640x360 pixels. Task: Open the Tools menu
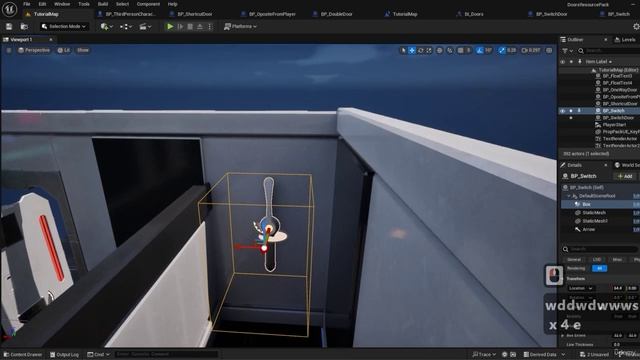coord(84,4)
